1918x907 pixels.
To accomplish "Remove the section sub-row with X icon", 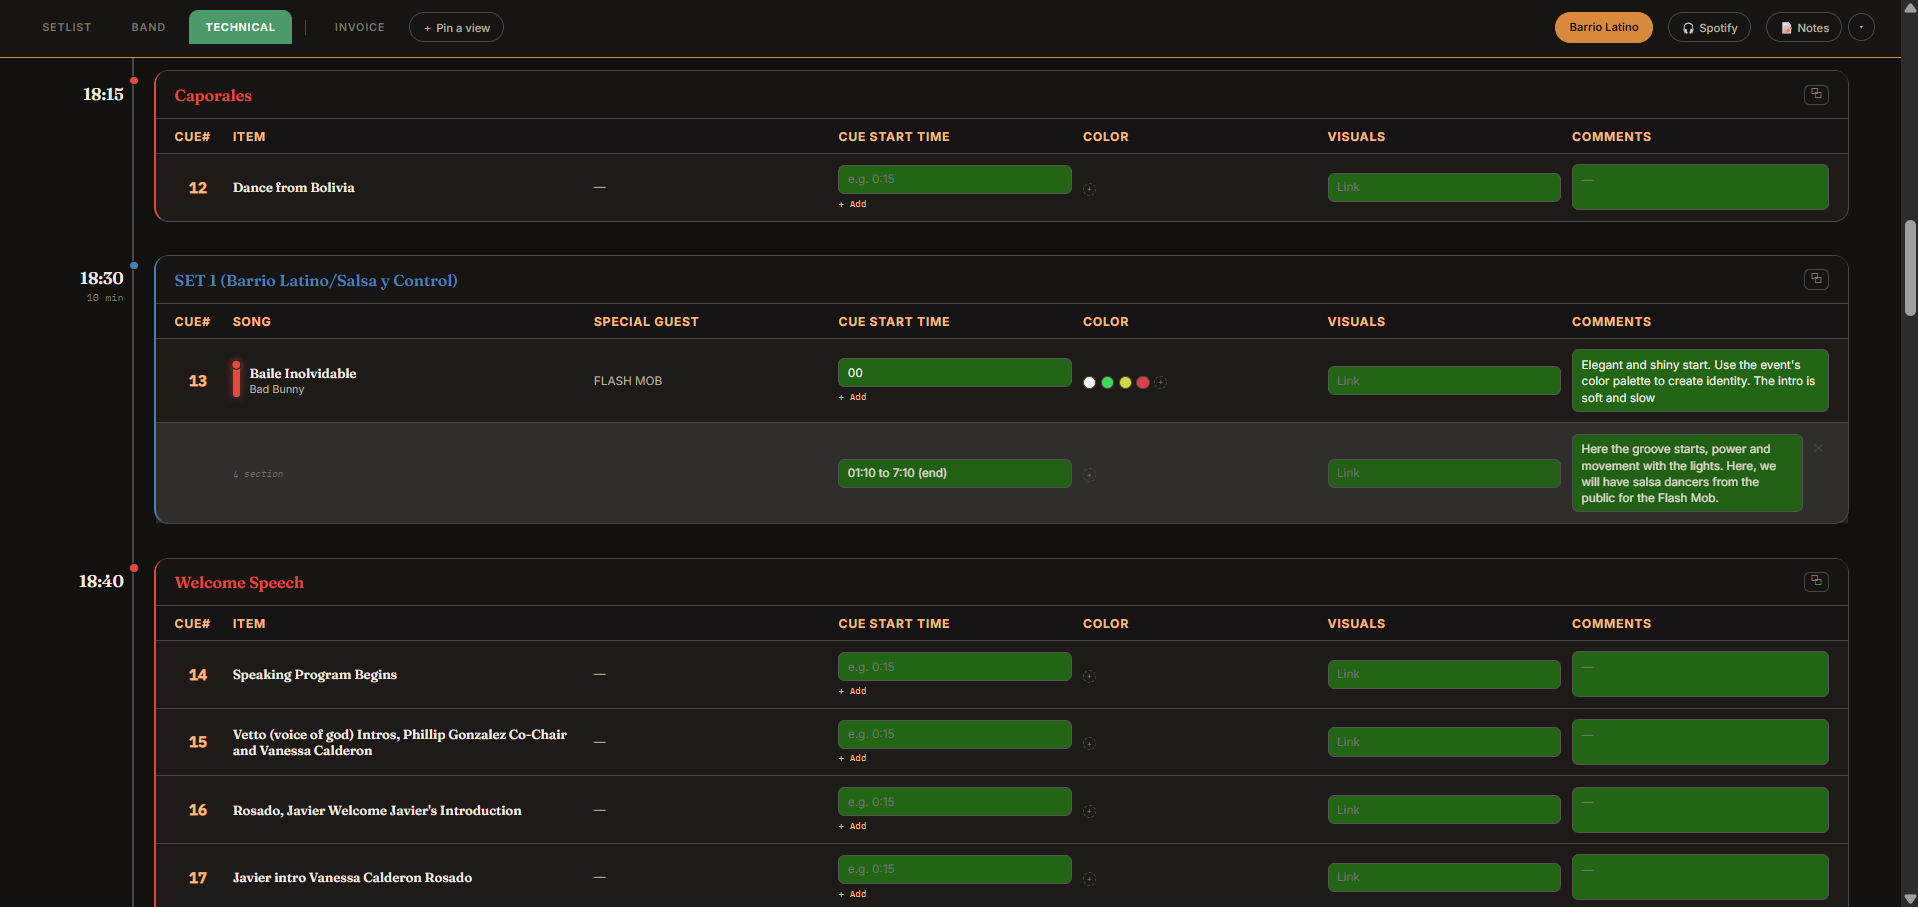I will [x=1818, y=448].
